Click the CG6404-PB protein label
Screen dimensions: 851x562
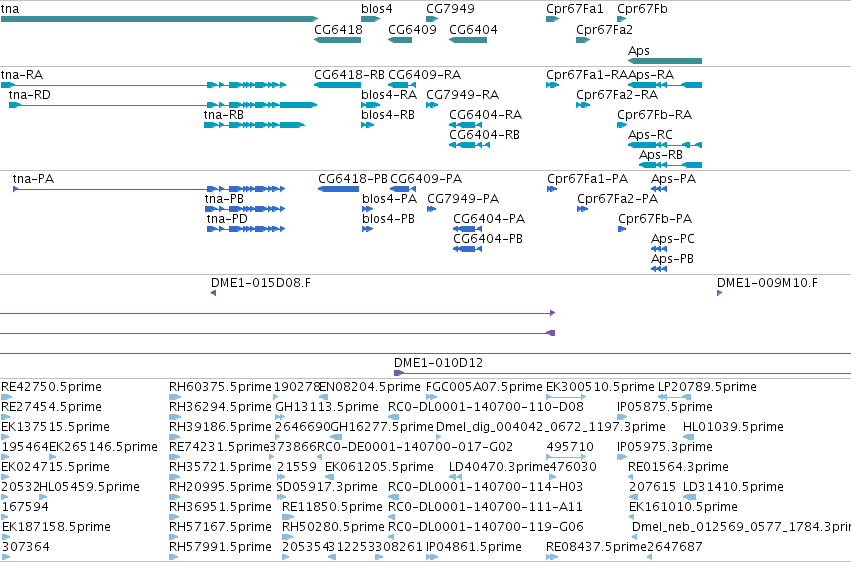click(x=488, y=239)
